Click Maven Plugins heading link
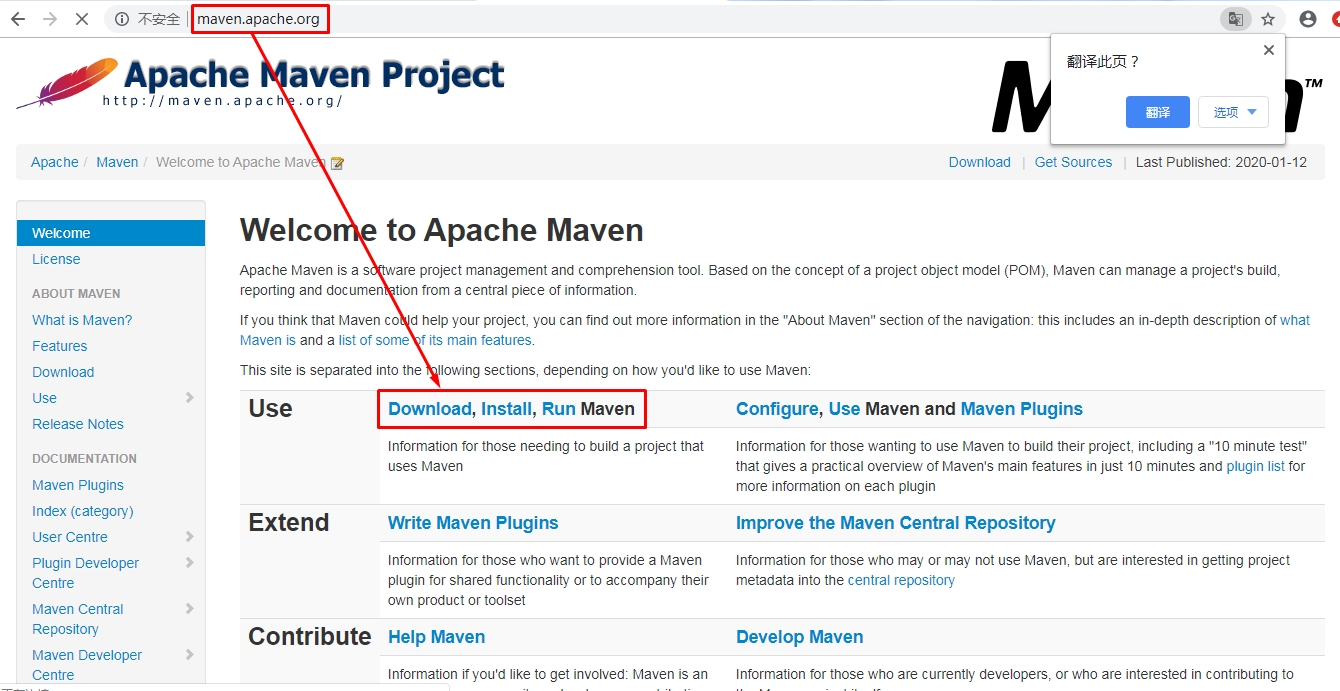This screenshot has width=1340, height=691. (x=1022, y=408)
